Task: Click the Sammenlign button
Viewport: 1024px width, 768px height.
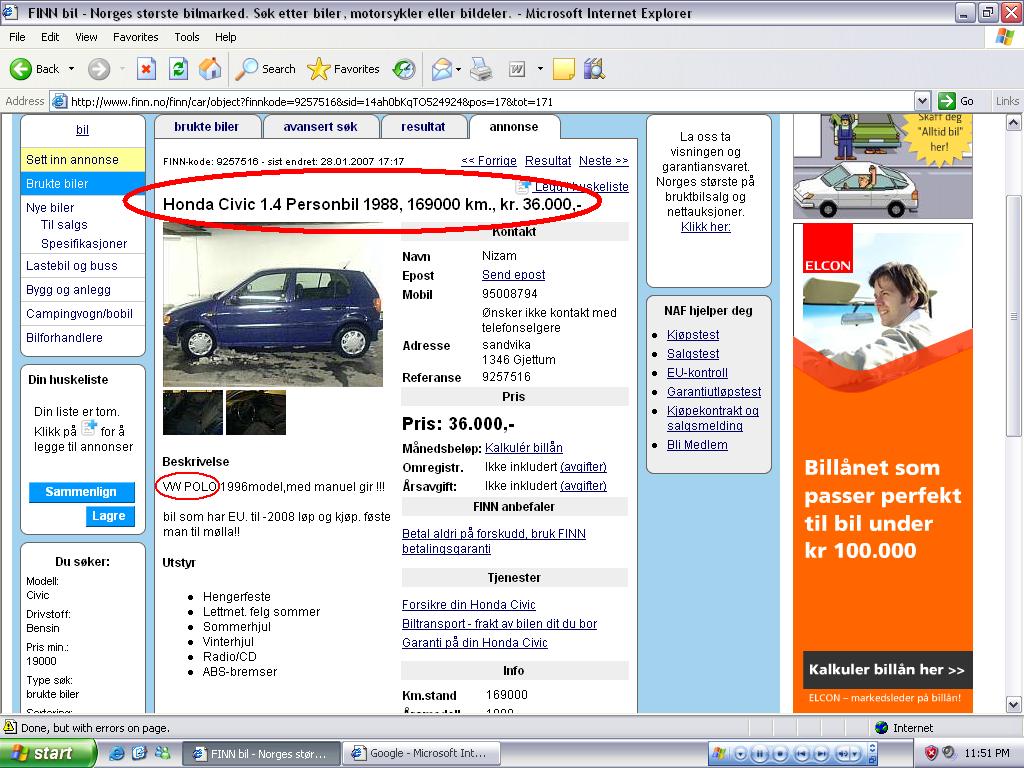Action: 82,492
